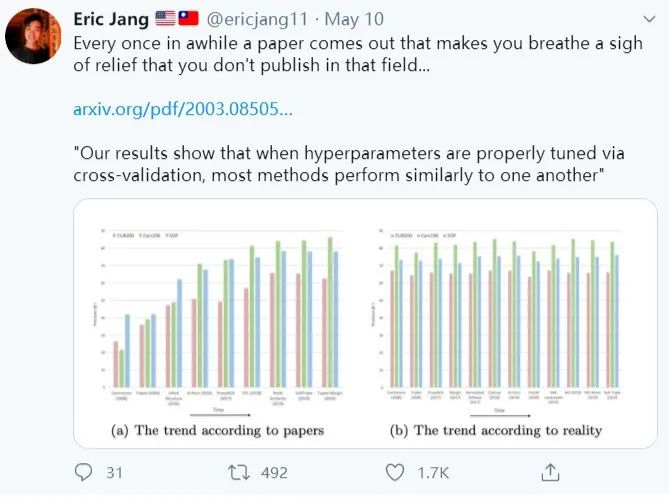
Task: Open Eric Jang's profile picture
Action: (33, 36)
